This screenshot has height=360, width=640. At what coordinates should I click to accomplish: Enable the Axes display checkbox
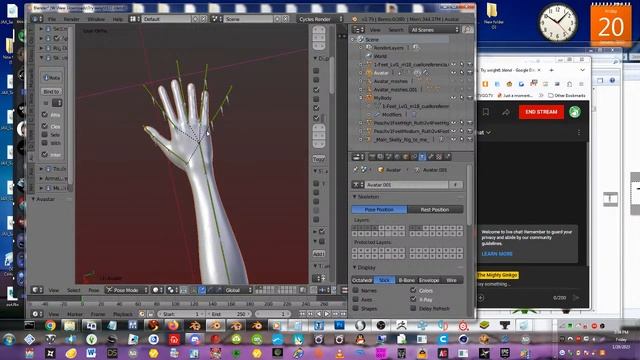356,299
